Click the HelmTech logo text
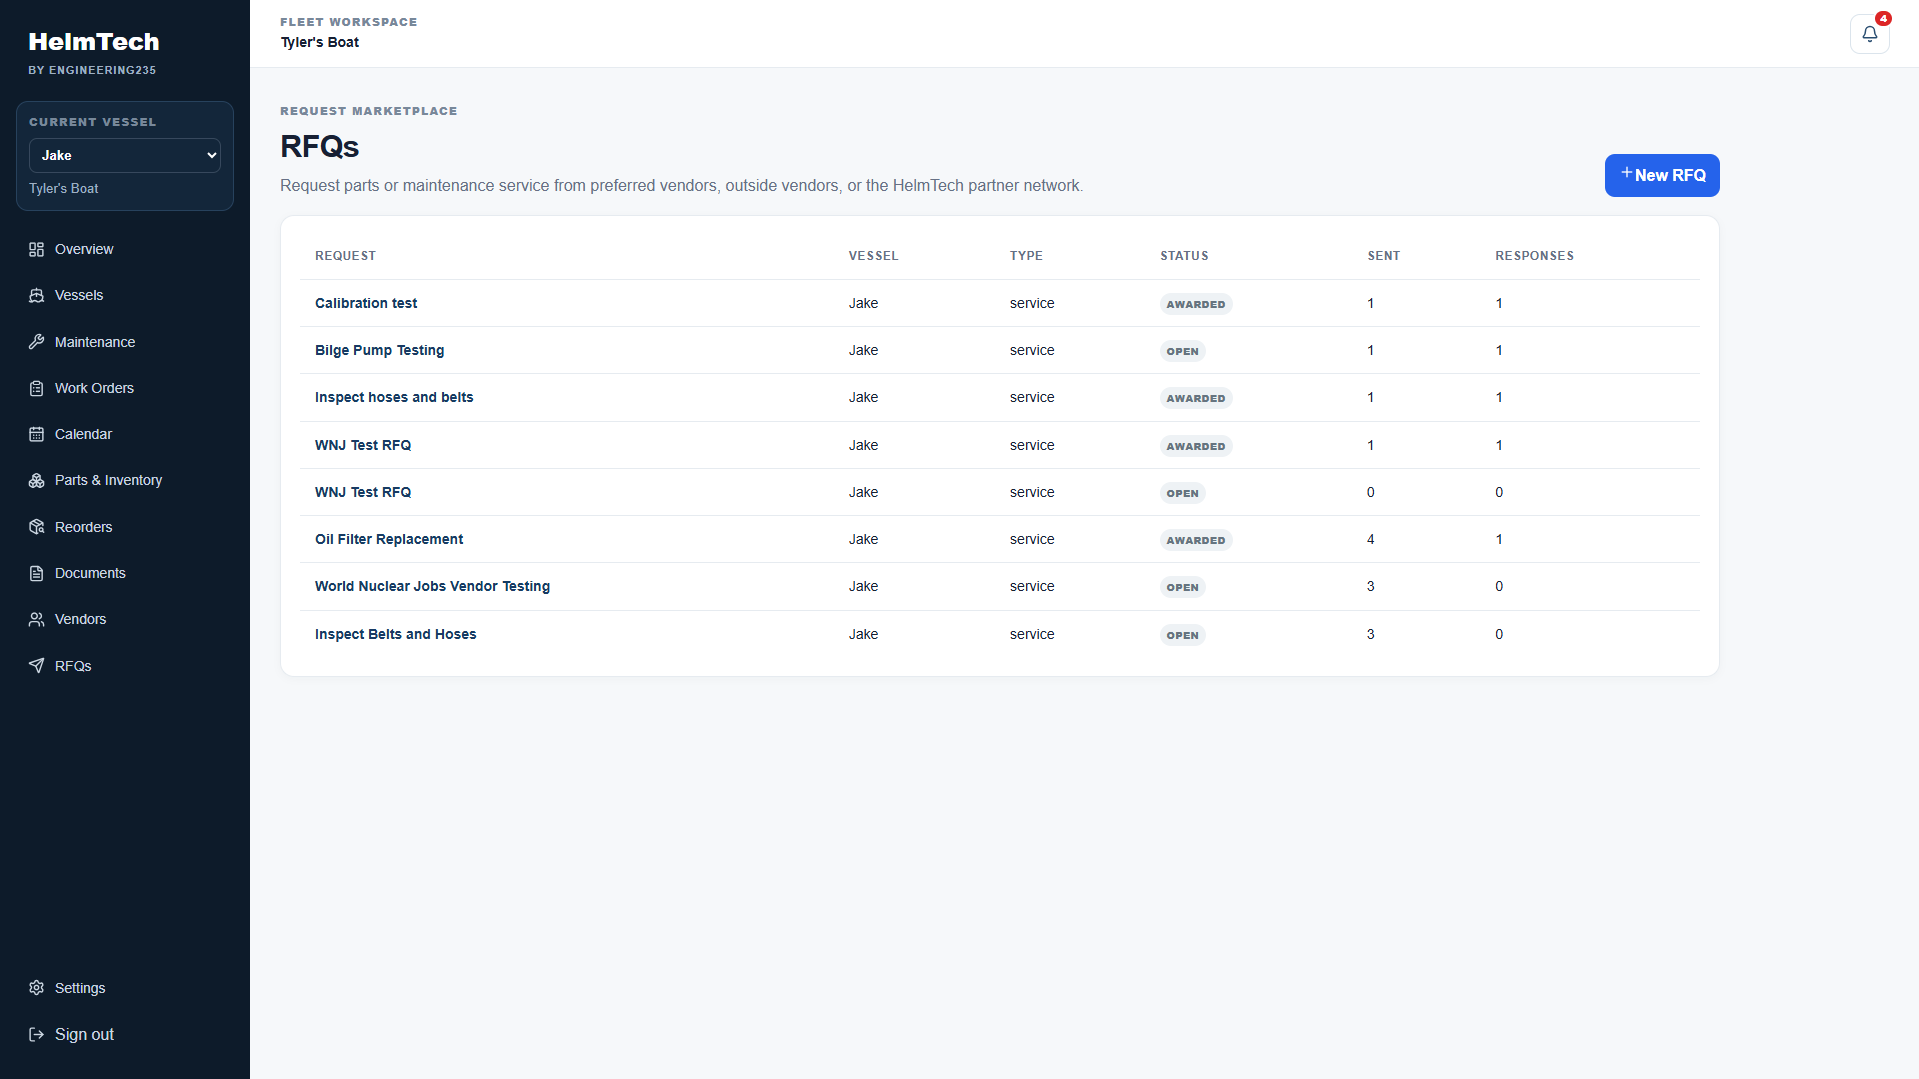 coord(94,41)
